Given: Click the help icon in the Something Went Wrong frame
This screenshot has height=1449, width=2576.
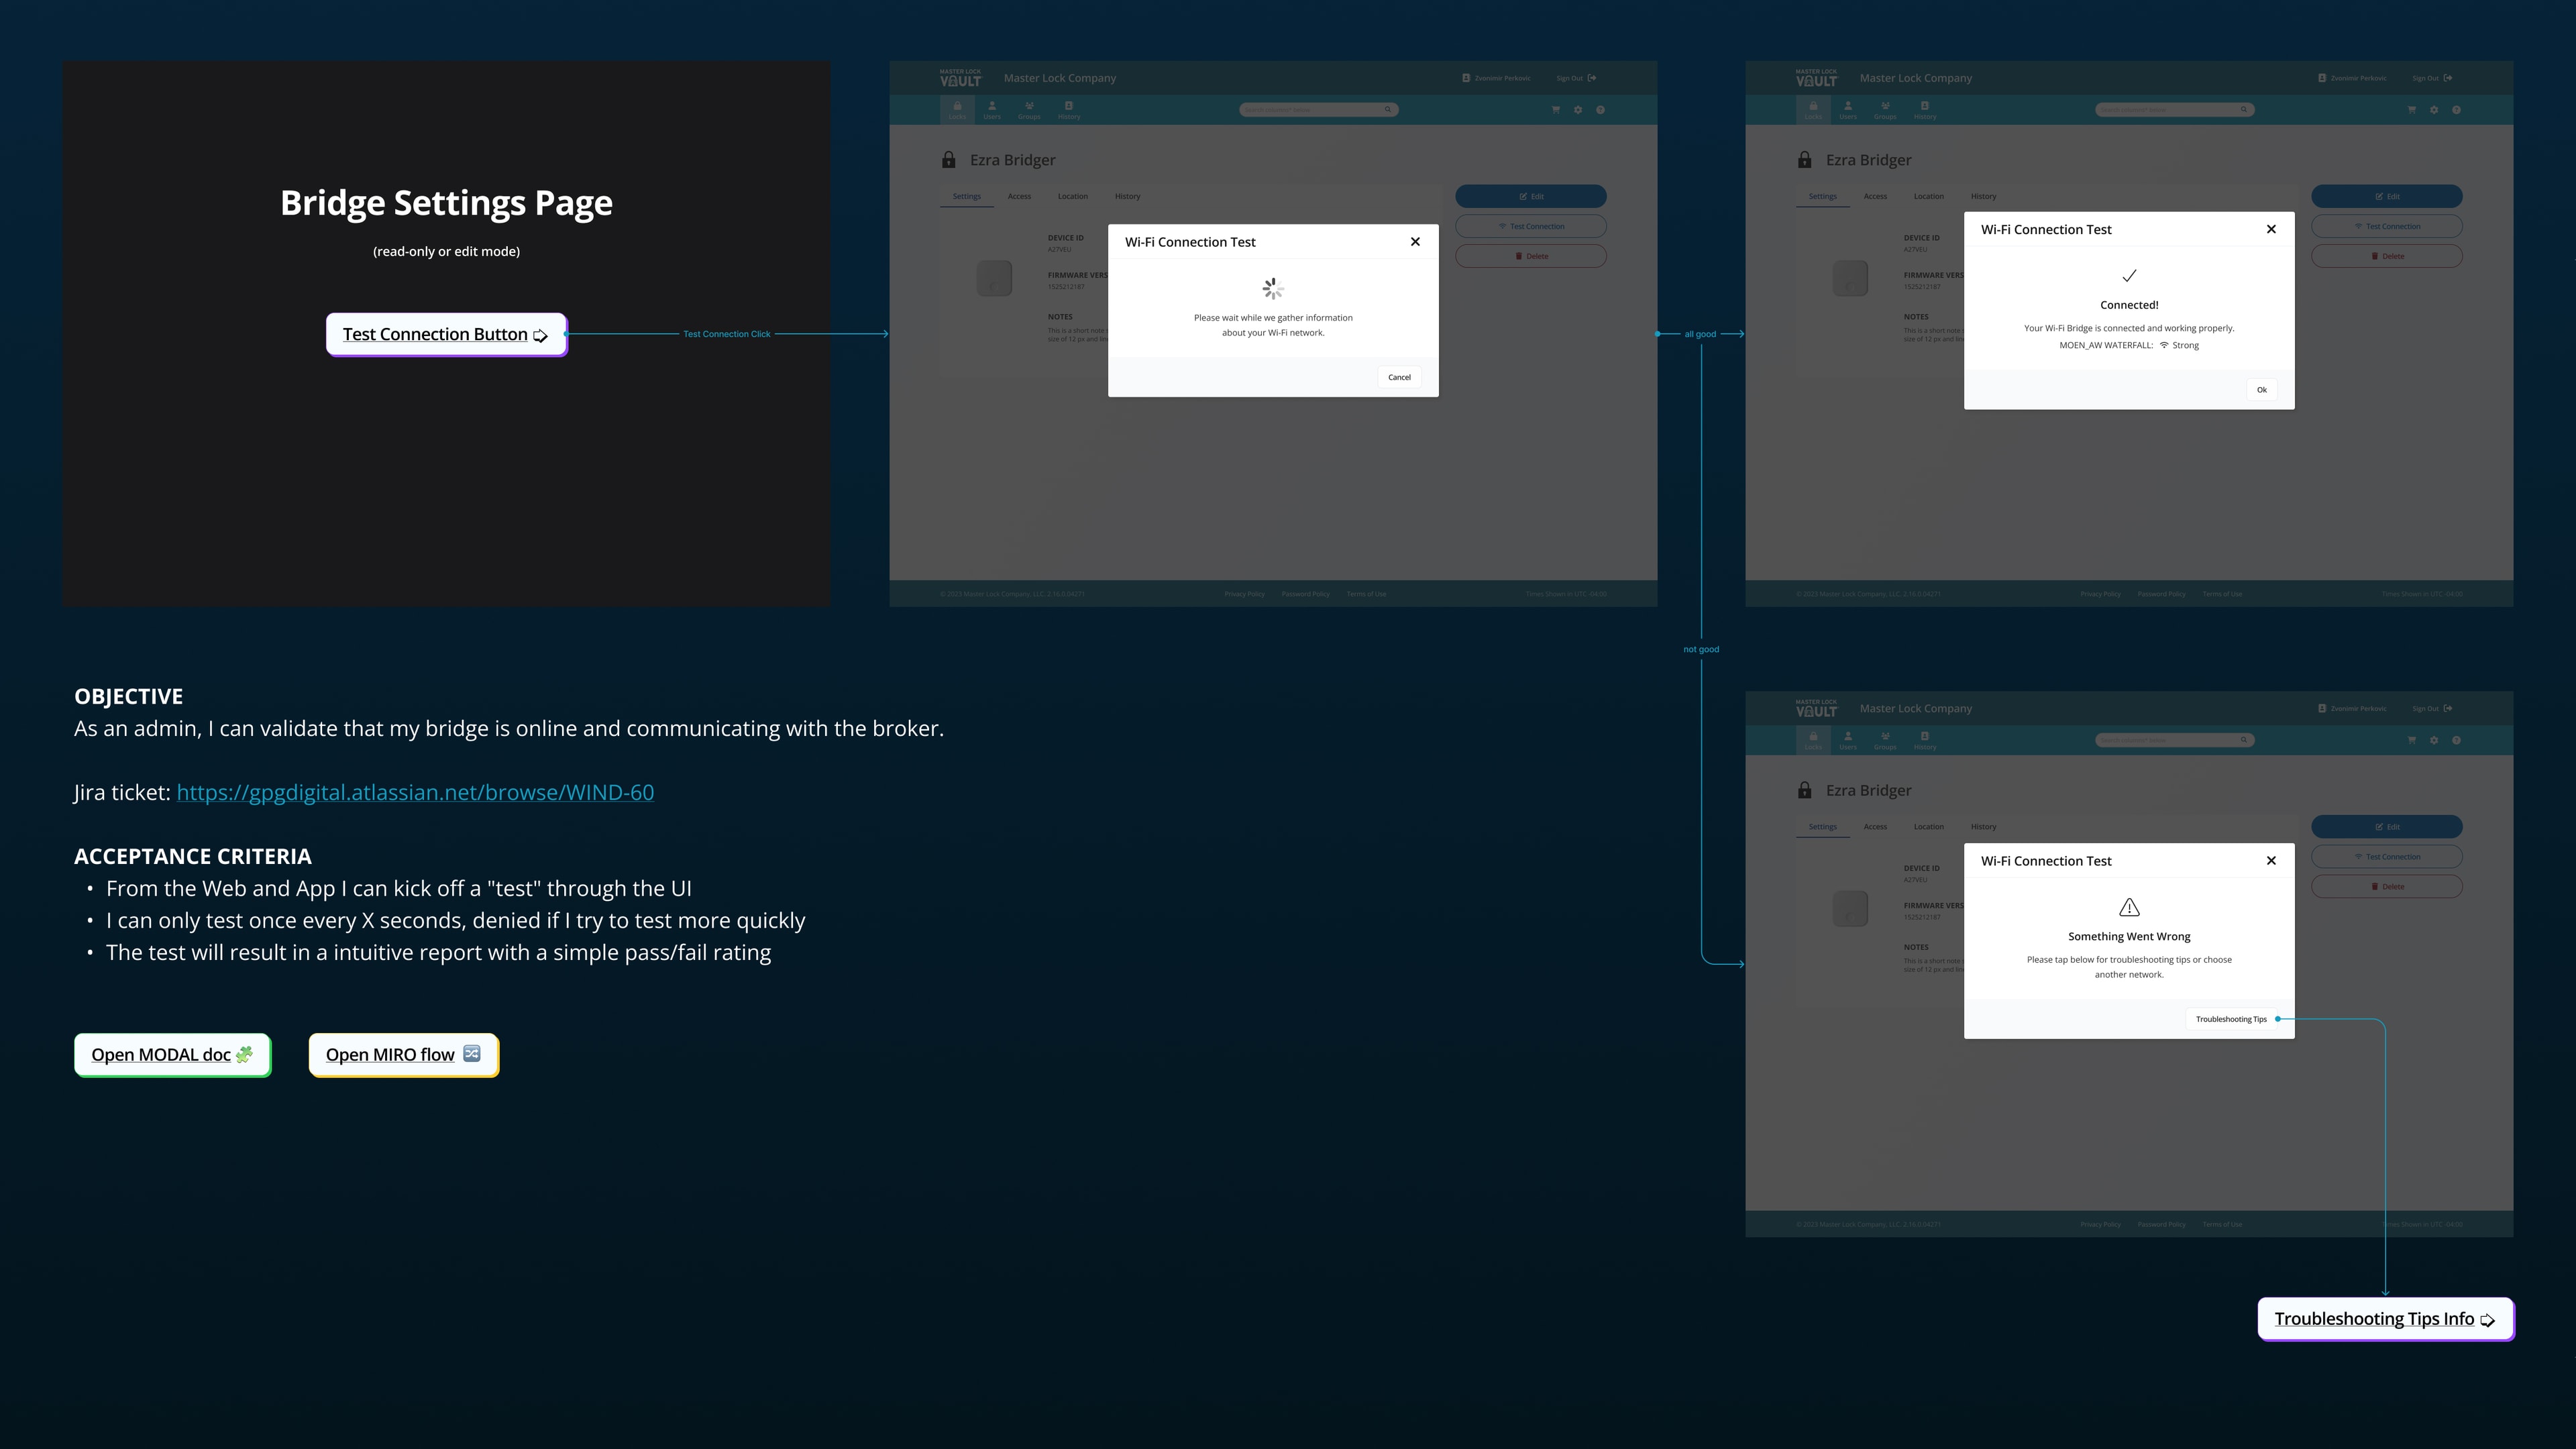Looking at the screenshot, I should 2456,740.
